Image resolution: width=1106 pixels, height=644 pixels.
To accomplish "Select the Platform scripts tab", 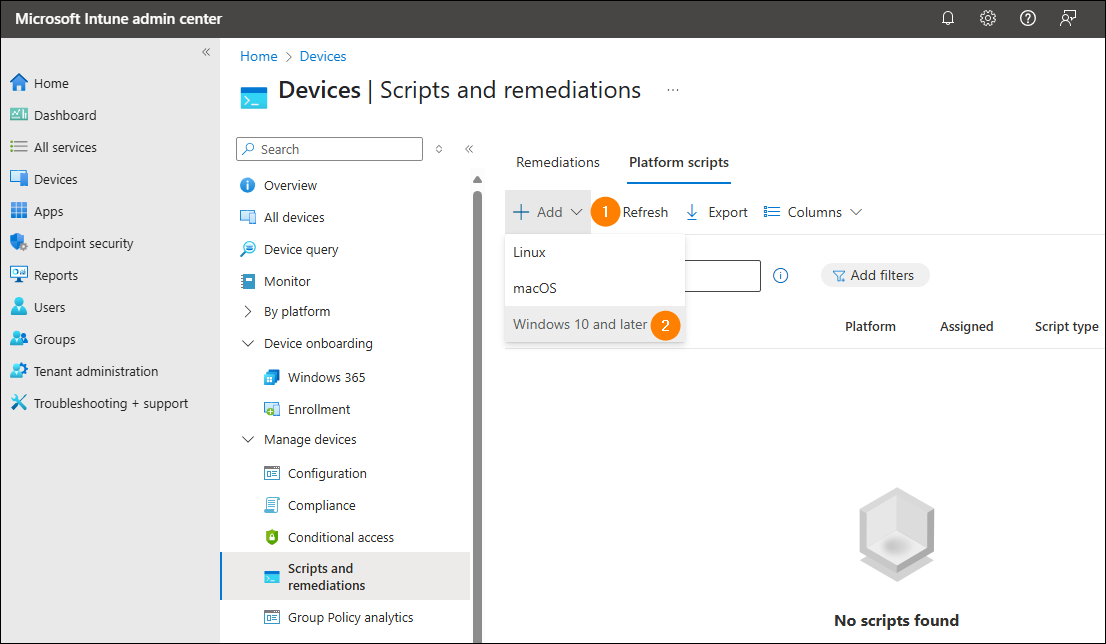I will [679, 162].
